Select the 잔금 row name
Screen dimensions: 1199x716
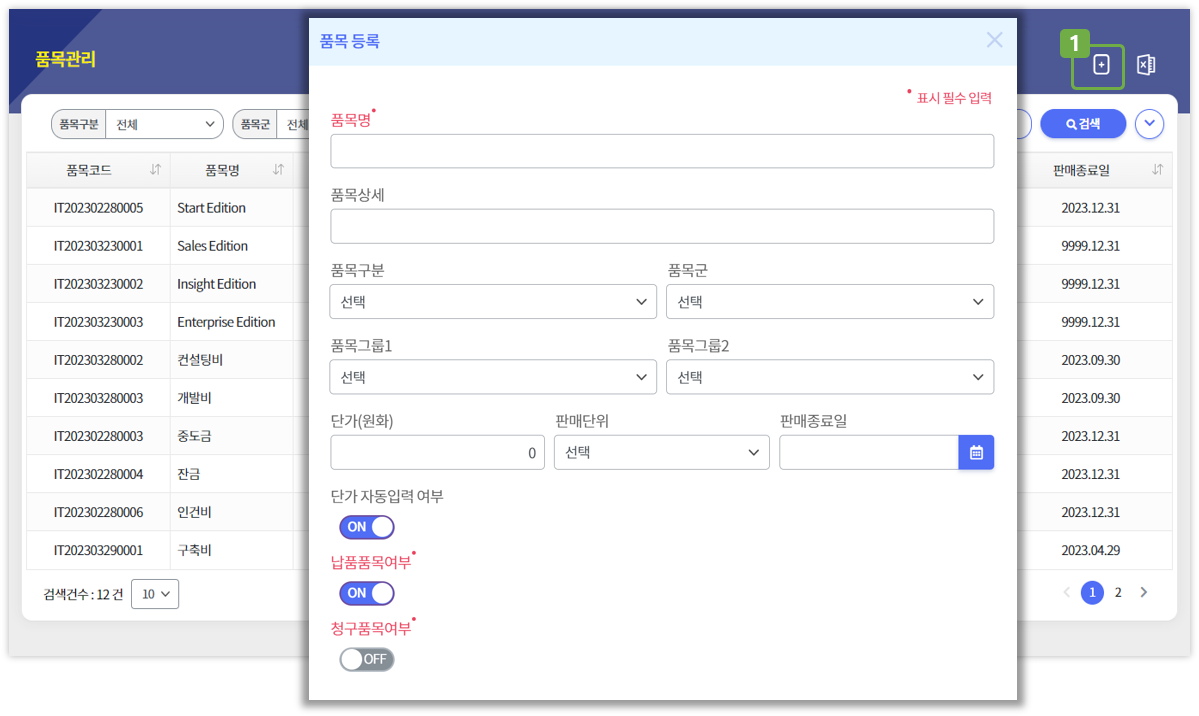coord(188,474)
